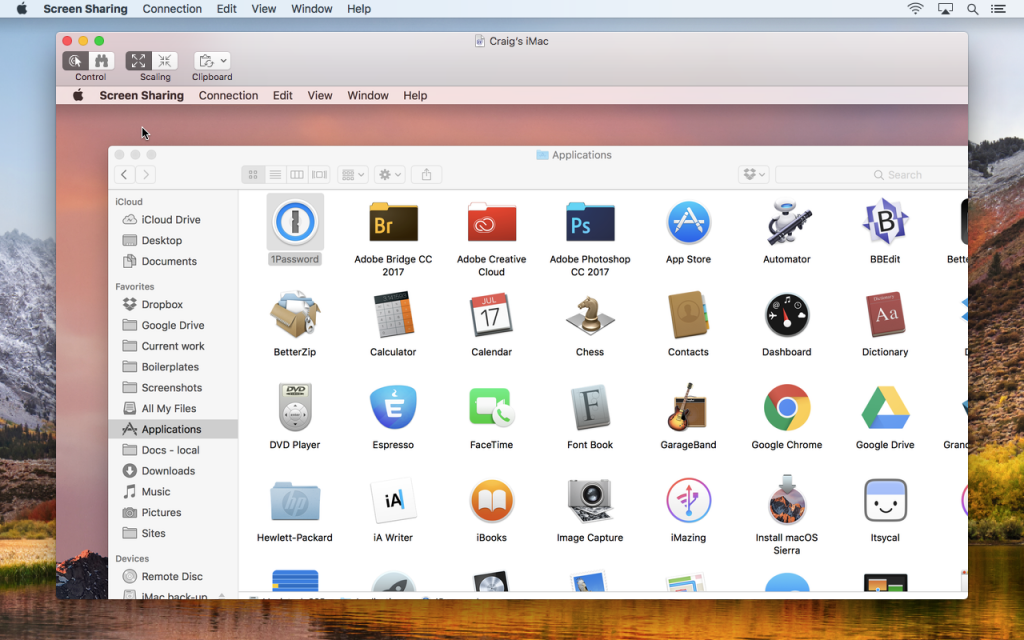Open the Connection menu in the top menu bar
This screenshot has height=640, width=1024.
(x=172, y=9)
